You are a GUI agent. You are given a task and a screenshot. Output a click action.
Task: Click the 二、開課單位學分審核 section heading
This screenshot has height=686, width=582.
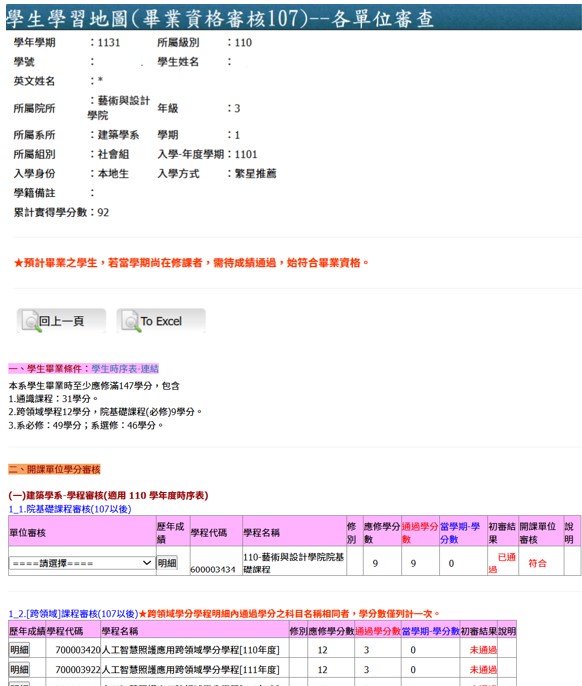54,469
